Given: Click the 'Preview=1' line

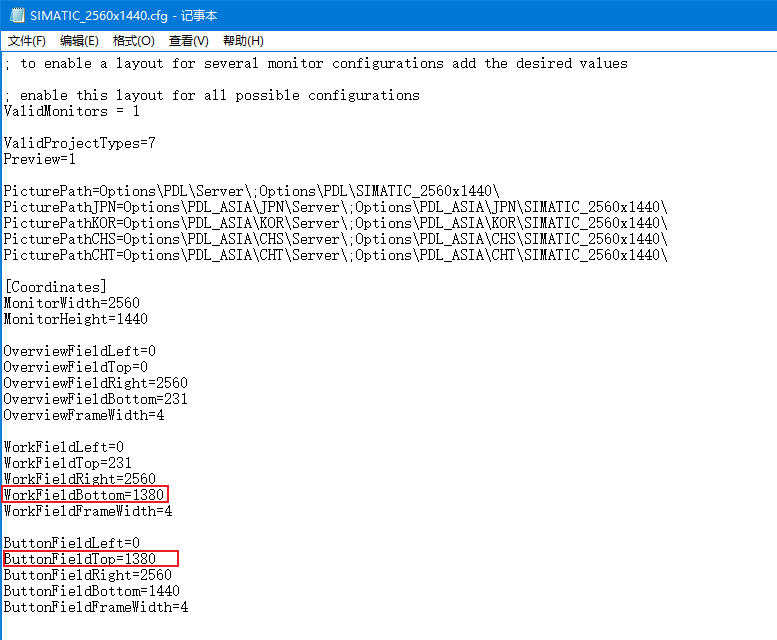Looking at the screenshot, I should pos(40,160).
